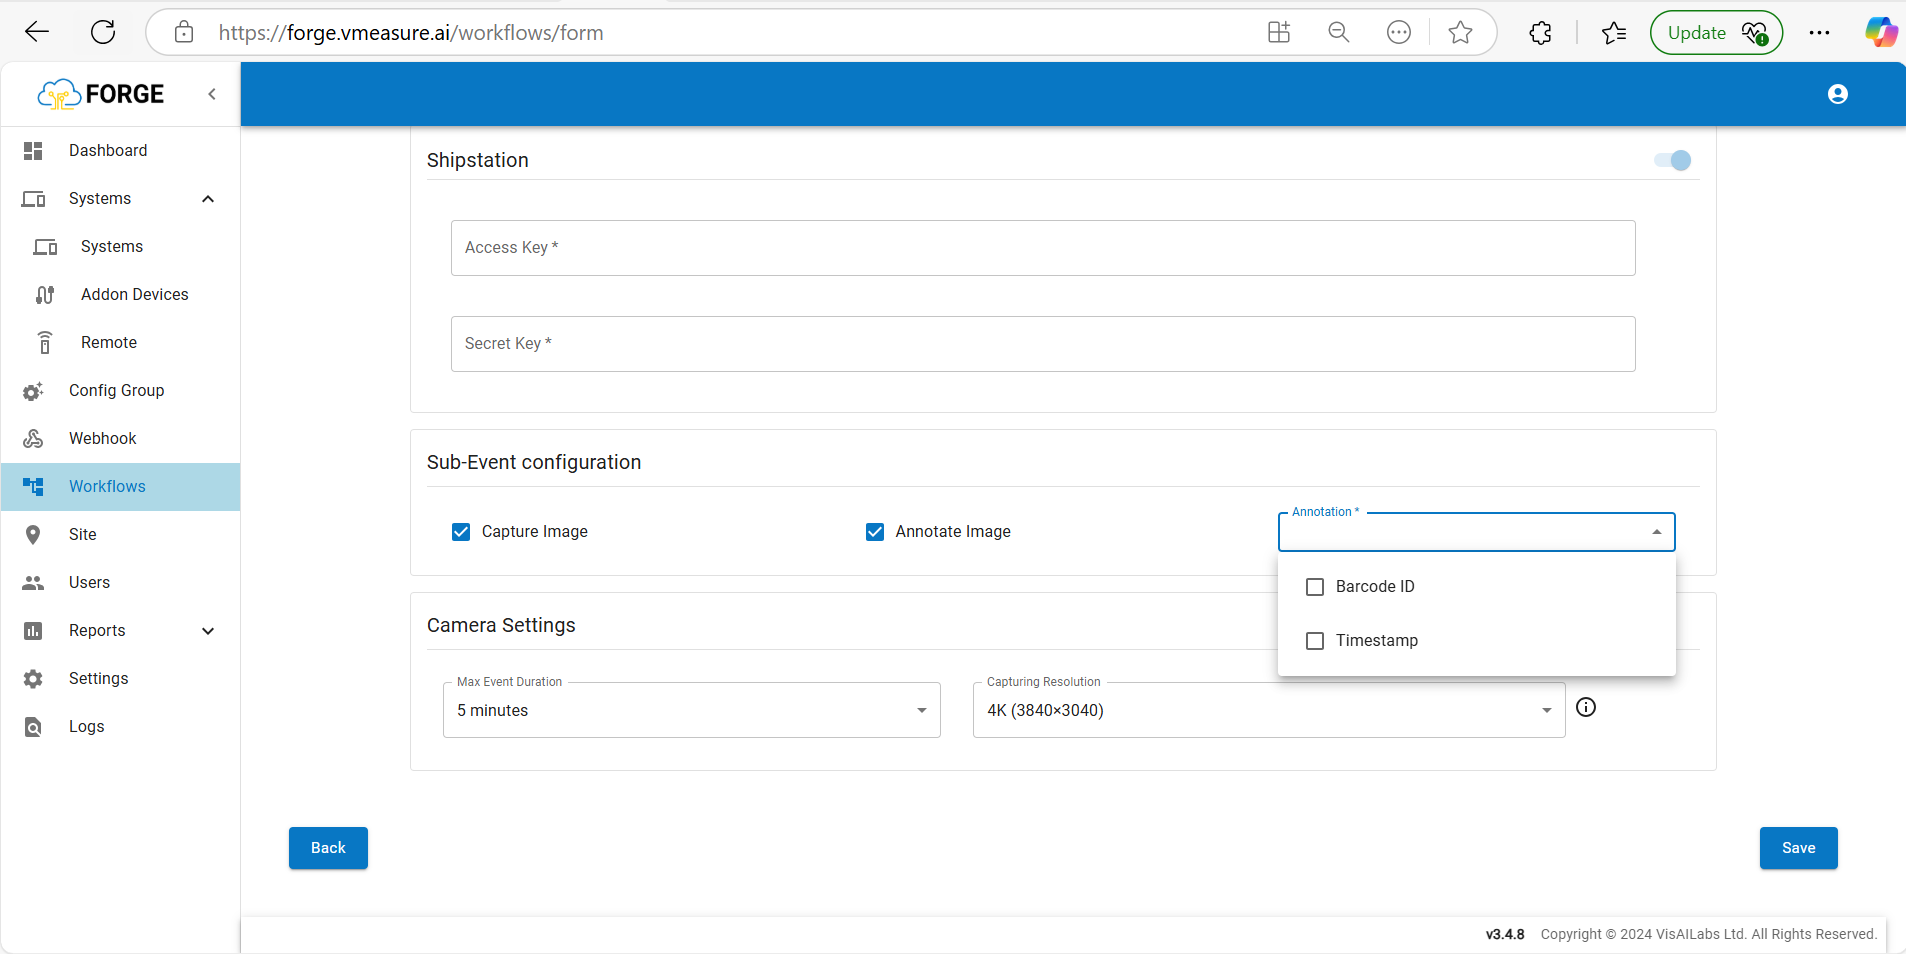Open the Capturing Resolution dropdown
Screen dimensions: 1906x954
point(1268,710)
